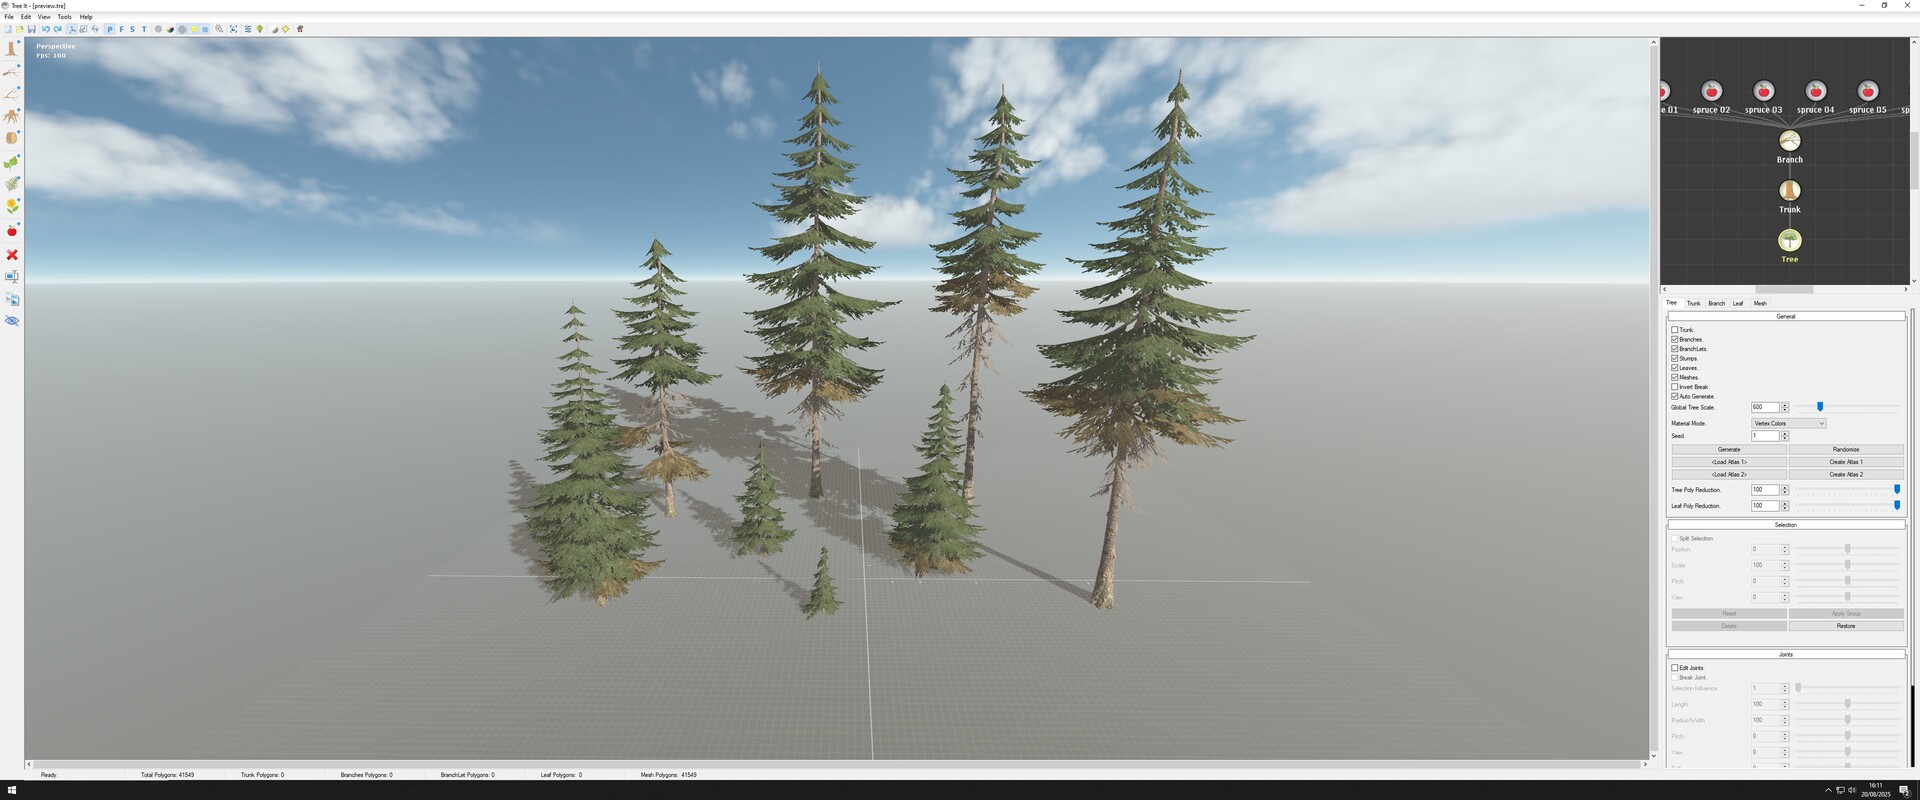Open the Tools menu
Image resolution: width=1920 pixels, height=800 pixels.
coord(64,17)
